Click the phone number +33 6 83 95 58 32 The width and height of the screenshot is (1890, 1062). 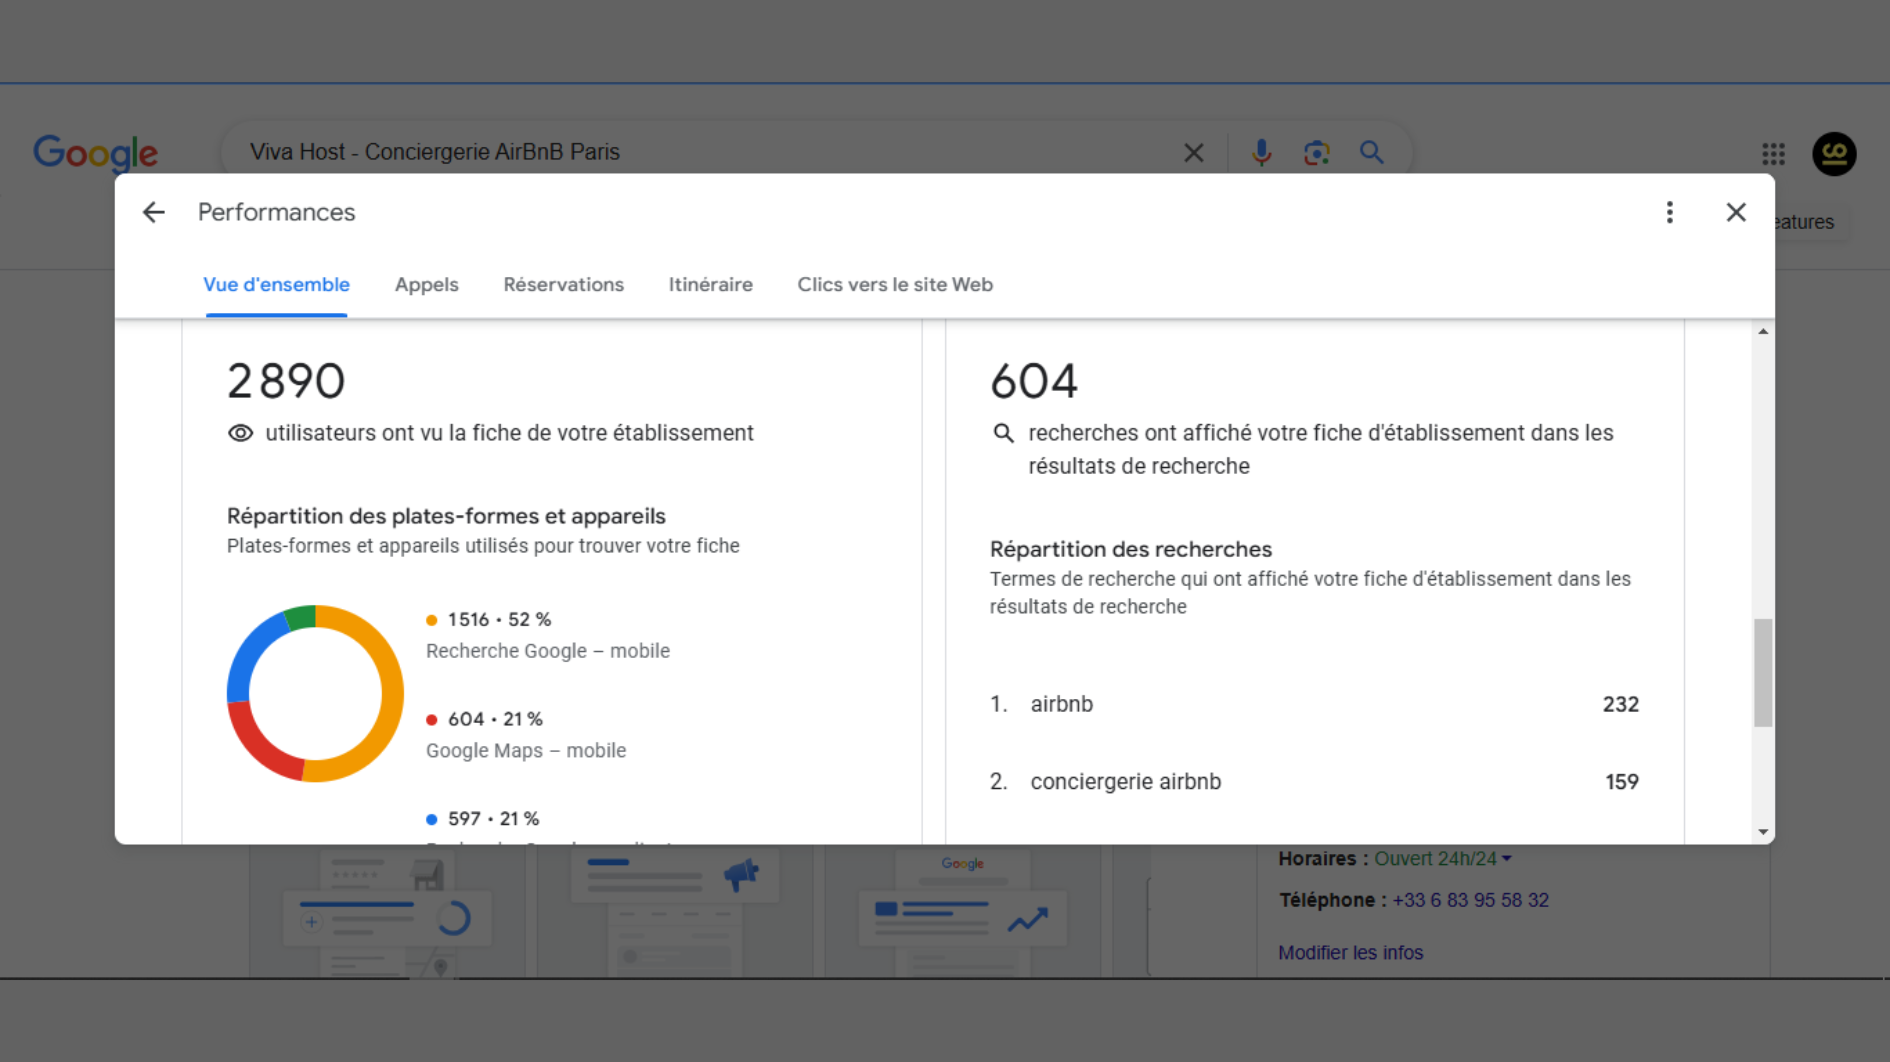[x=1470, y=900]
